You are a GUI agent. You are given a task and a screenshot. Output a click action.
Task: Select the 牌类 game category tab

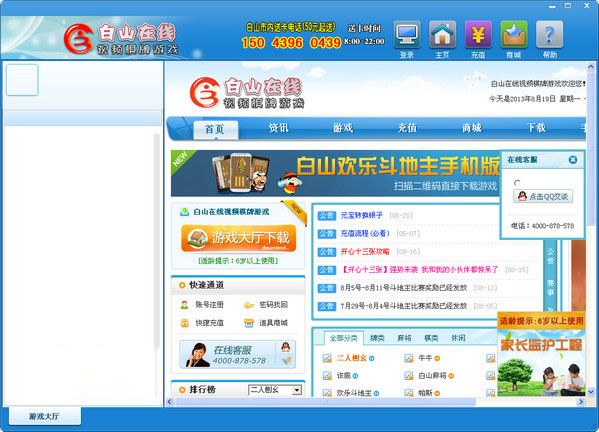pos(377,338)
